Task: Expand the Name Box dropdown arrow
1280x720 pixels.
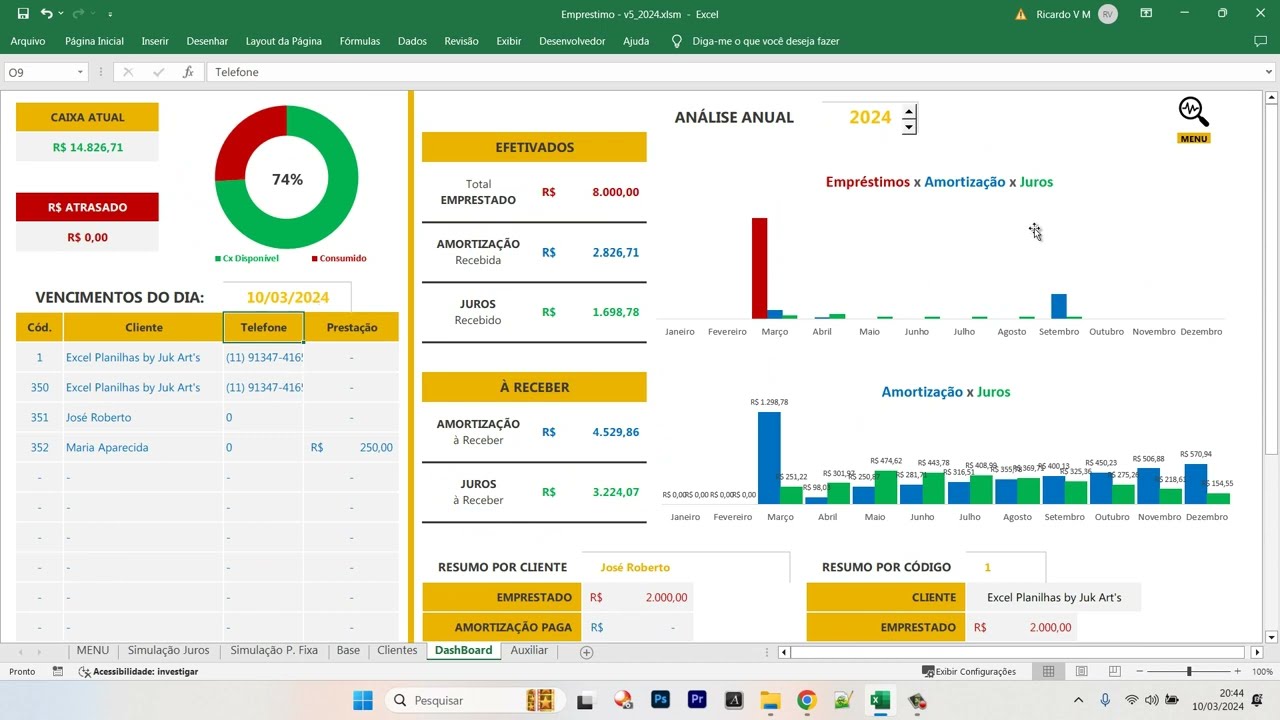Action: tap(80, 72)
